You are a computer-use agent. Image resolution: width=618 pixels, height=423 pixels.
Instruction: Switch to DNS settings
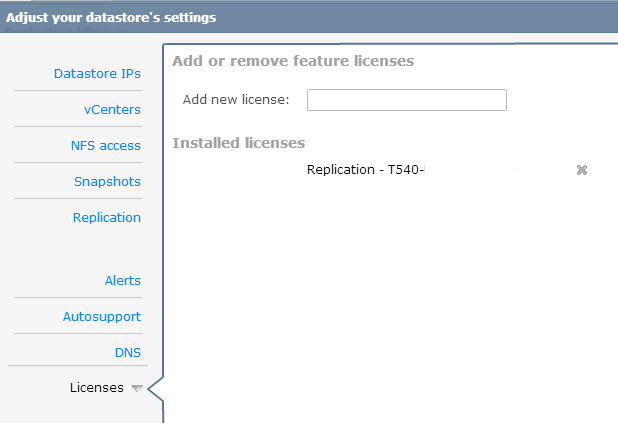tap(127, 353)
